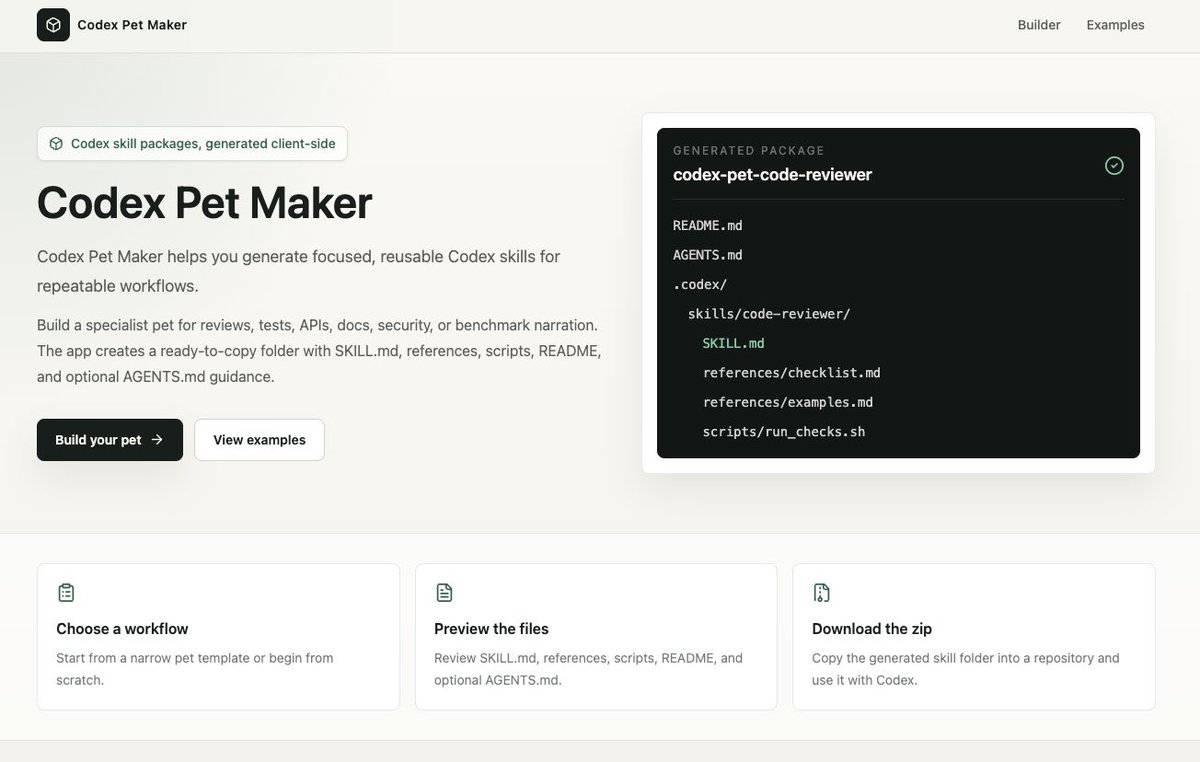
Task: Click the 'Build a specialist pet for reviews' paragraph
Action: 319,351
